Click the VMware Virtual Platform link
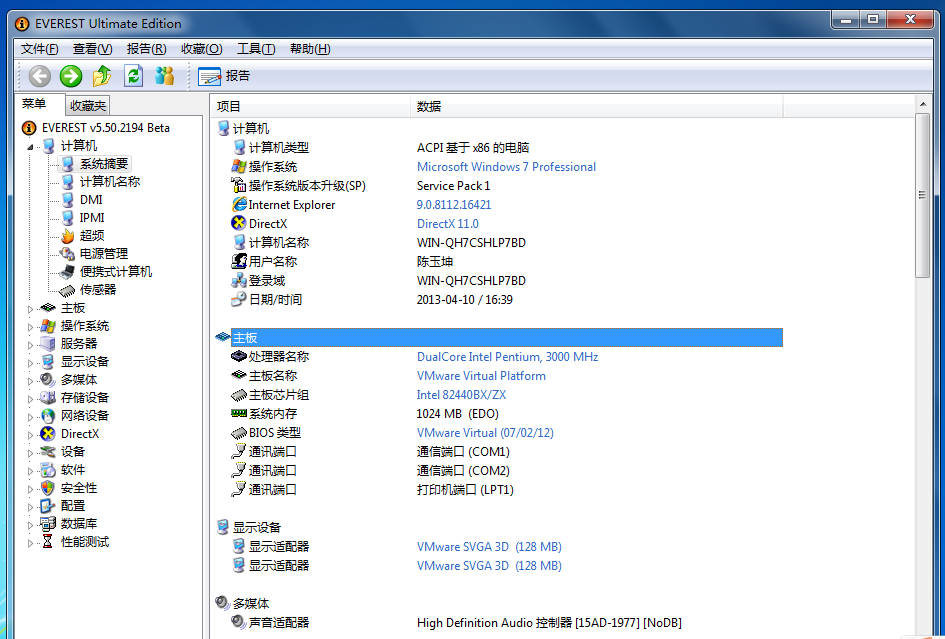 481,376
